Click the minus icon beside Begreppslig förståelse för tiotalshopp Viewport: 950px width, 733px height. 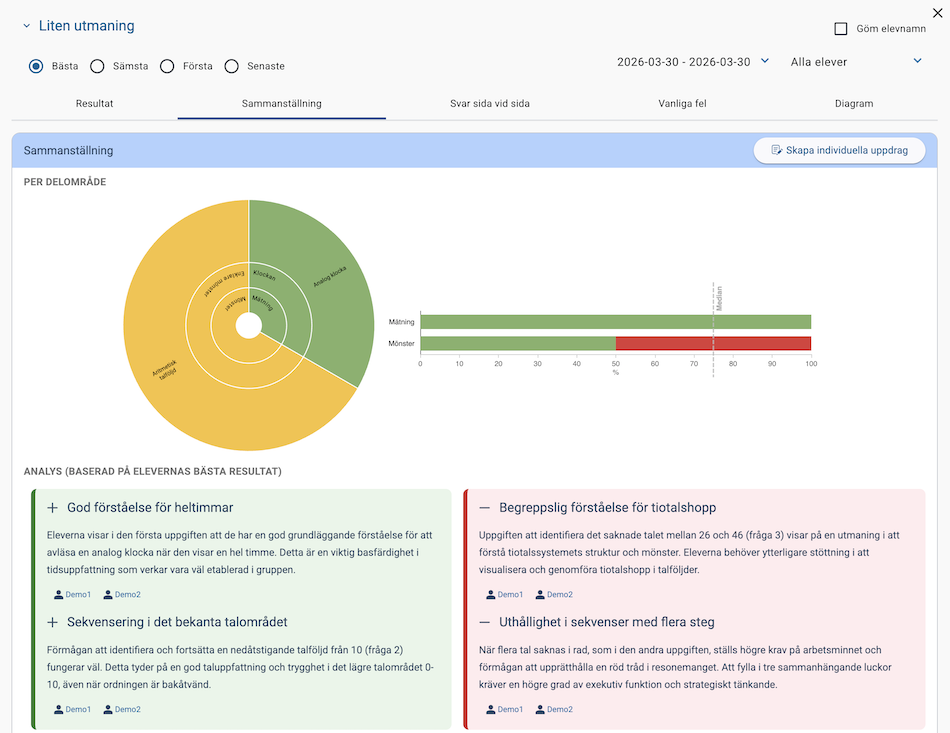[485, 508]
